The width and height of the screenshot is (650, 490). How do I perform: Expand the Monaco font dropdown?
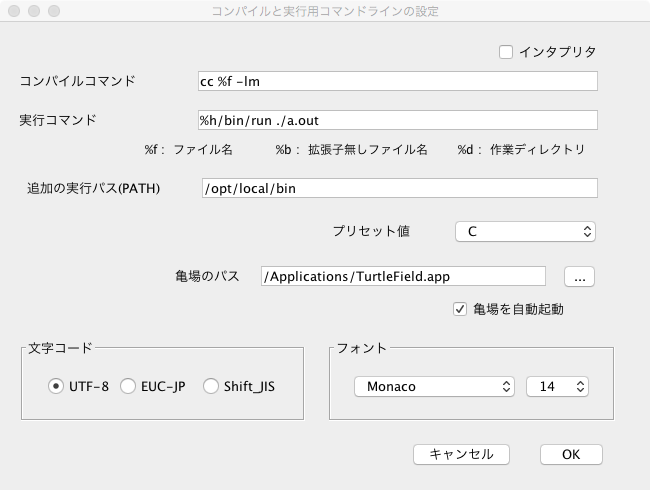pos(434,386)
